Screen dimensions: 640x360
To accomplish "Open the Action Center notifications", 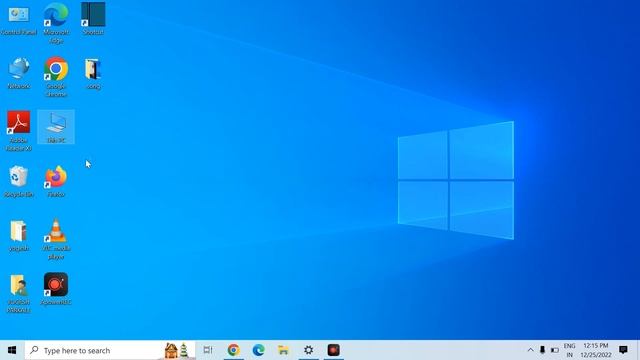I will pyautogui.click(x=623, y=350).
